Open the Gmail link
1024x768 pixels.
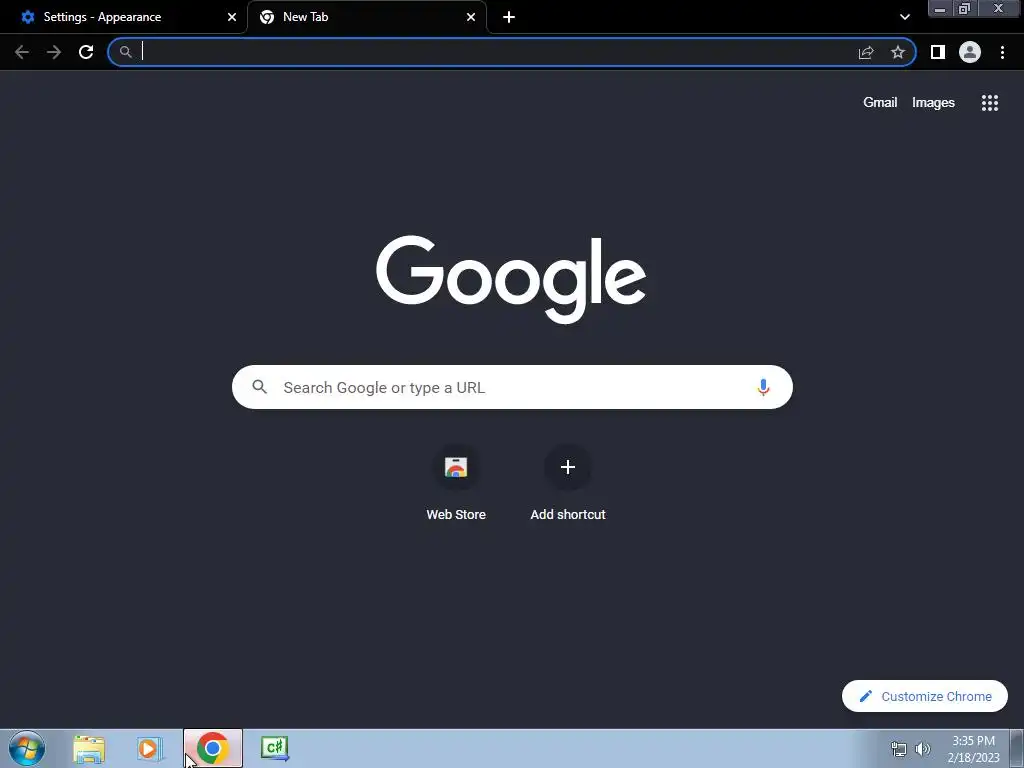coord(880,103)
